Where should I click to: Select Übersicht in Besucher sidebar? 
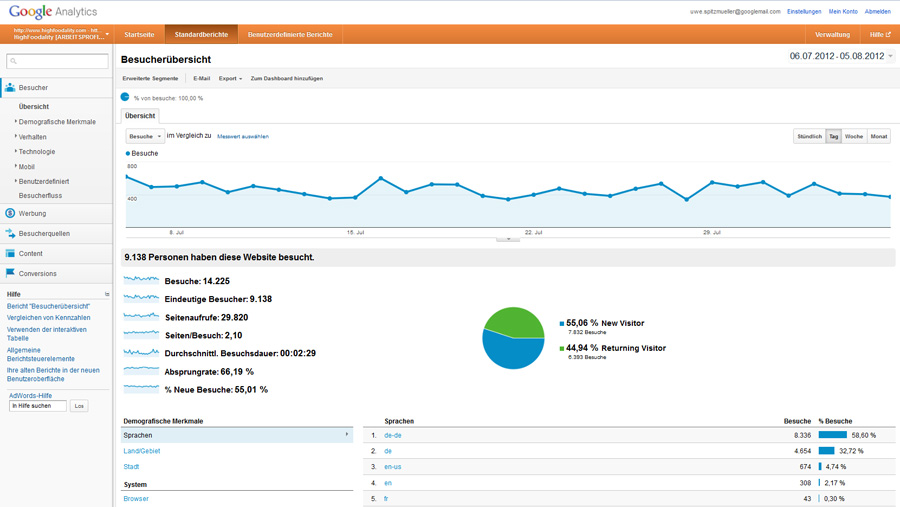point(34,107)
